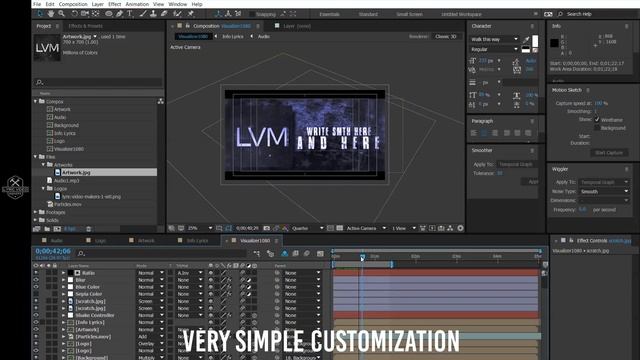Image resolution: width=640 pixels, height=360 pixels.
Task: Select the Standard workspace
Action: [368, 14]
